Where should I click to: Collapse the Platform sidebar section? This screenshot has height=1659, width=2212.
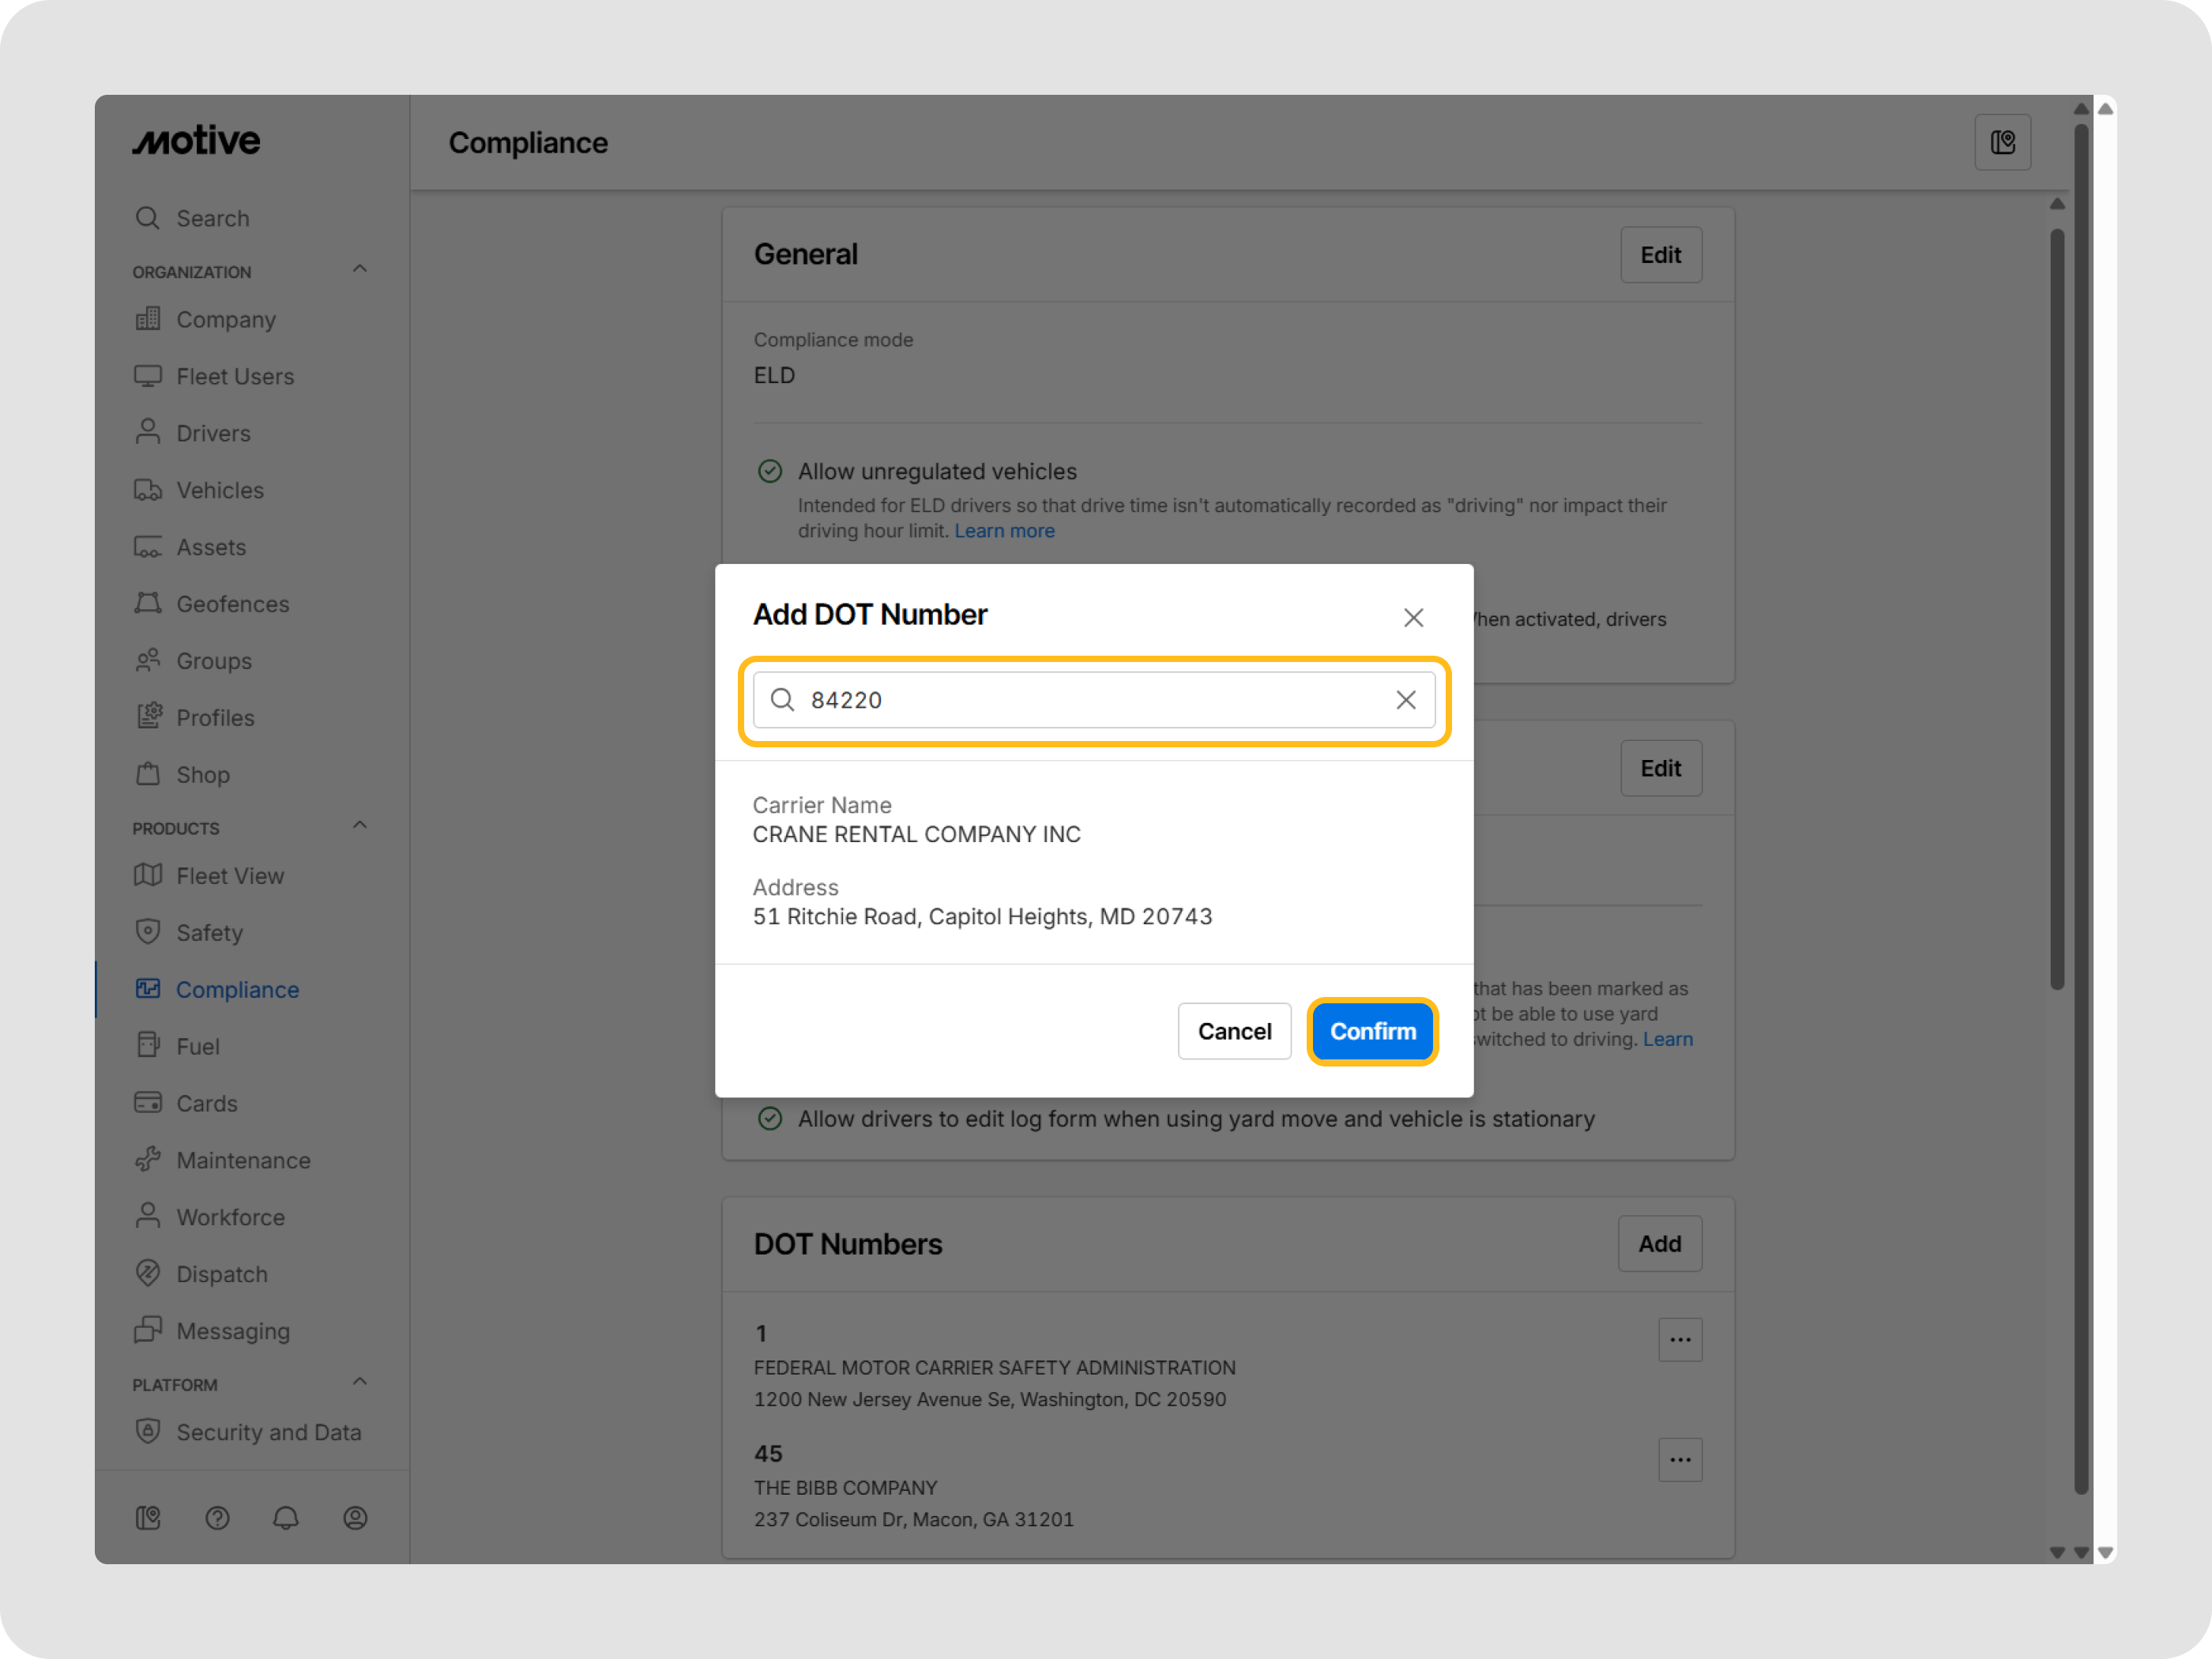(360, 1383)
